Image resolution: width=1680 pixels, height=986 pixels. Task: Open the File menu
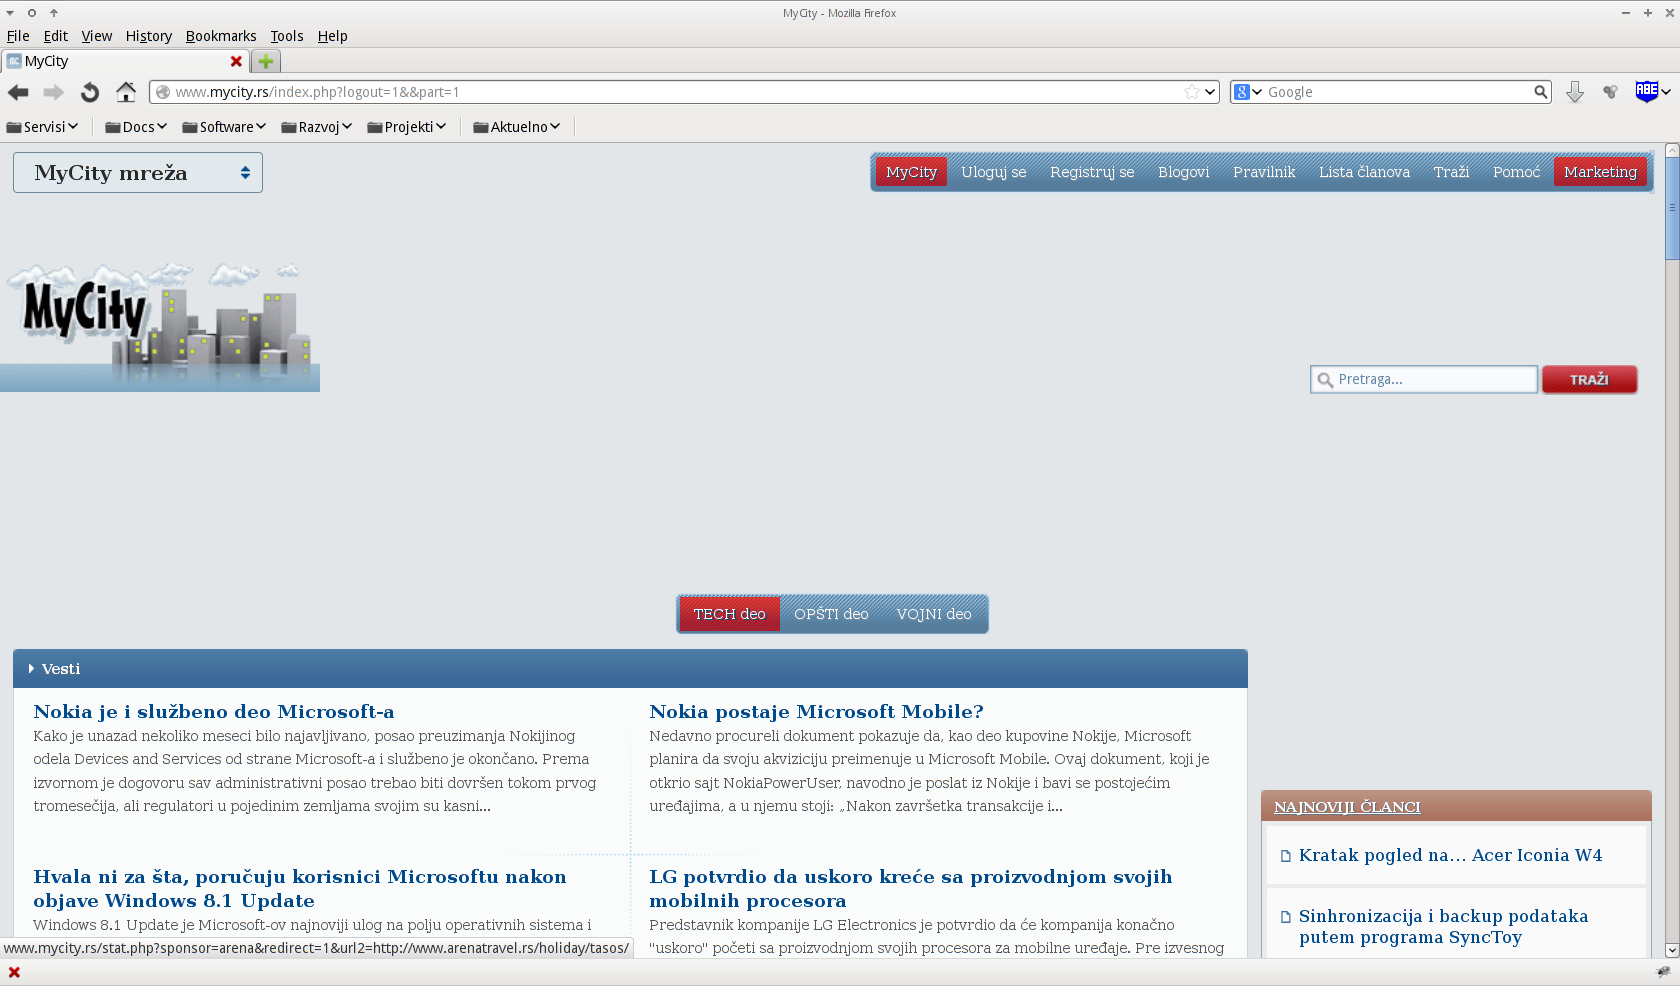point(18,36)
